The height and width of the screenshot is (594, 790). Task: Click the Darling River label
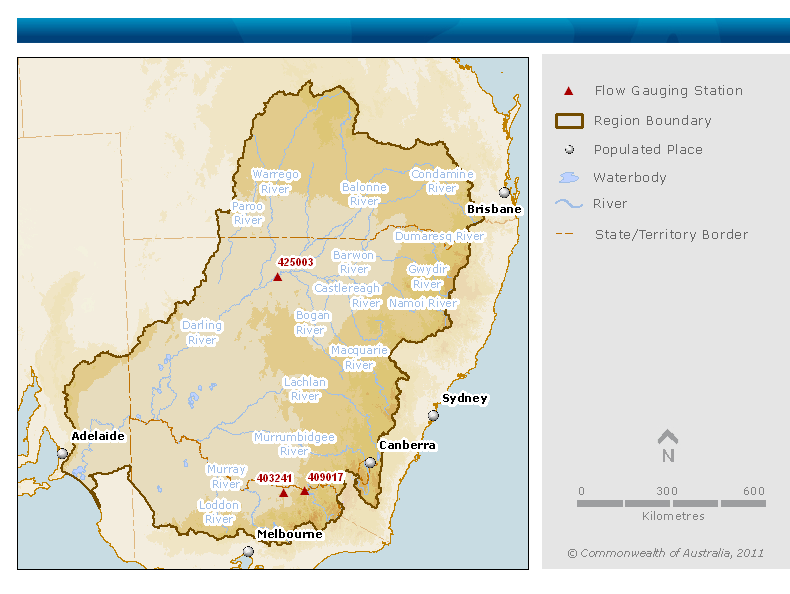click(202, 333)
